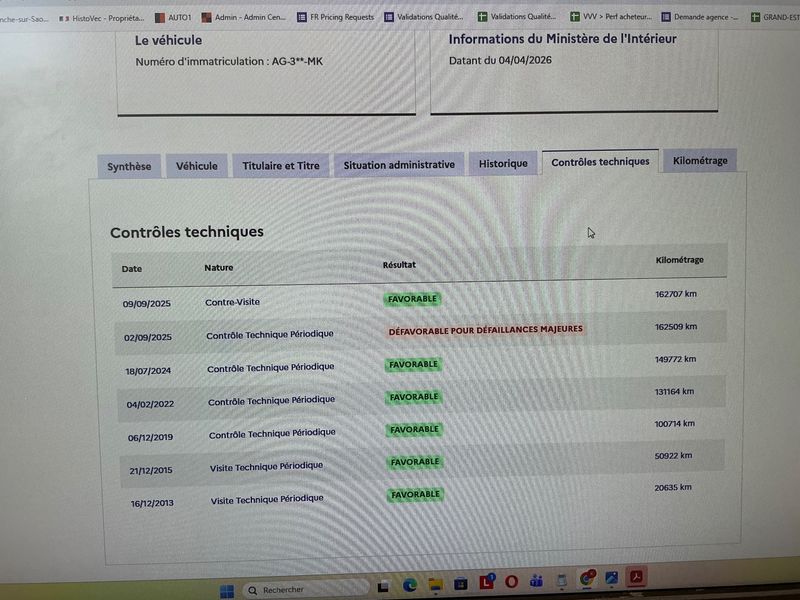
Task: Open the Admin - Admin Center bookmark
Action: [x=244, y=17]
